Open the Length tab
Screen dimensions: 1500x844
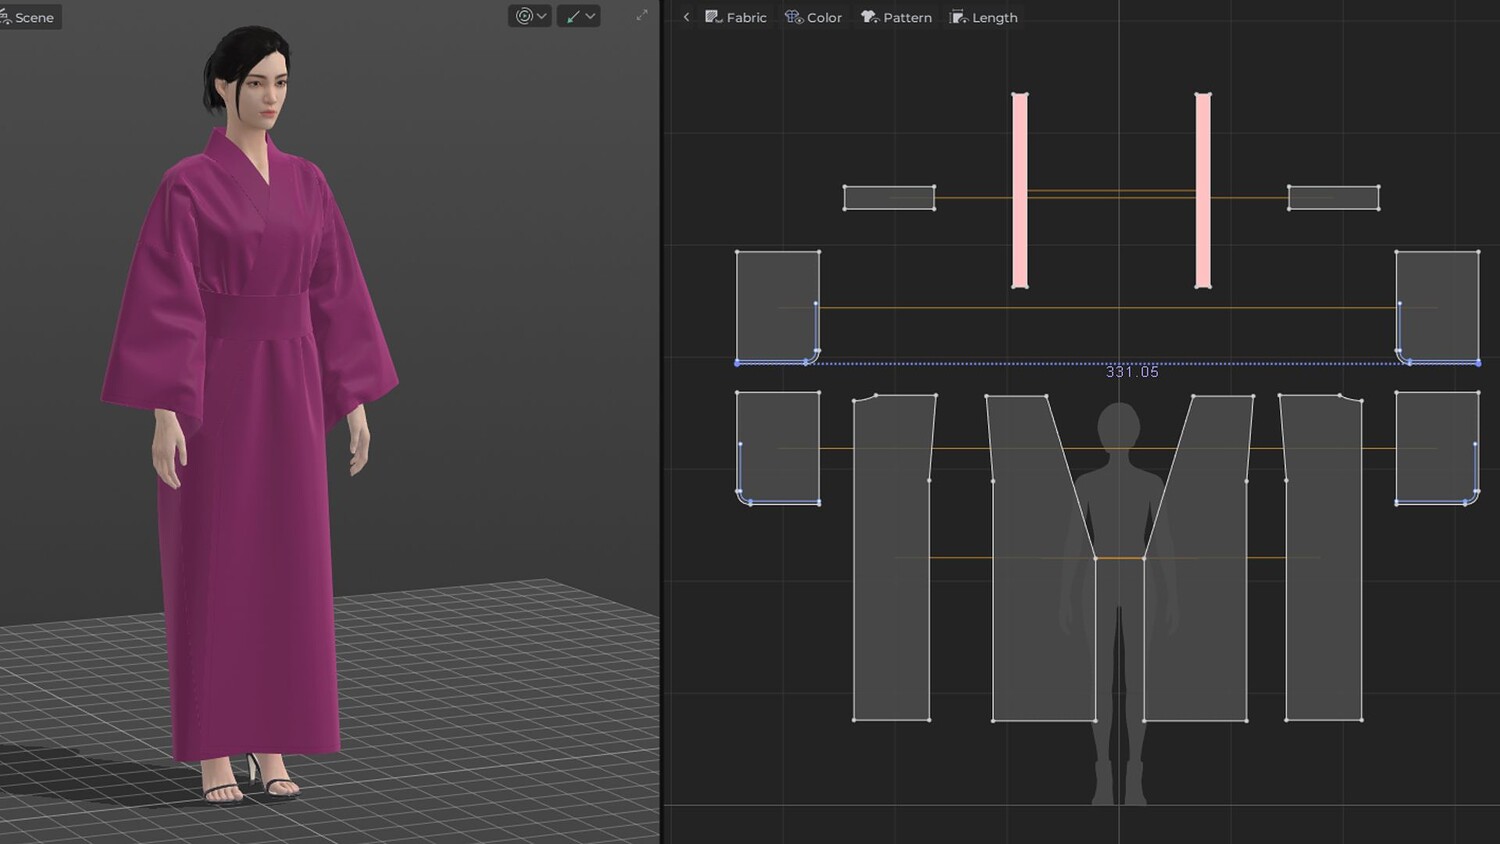(x=983, y=17)
